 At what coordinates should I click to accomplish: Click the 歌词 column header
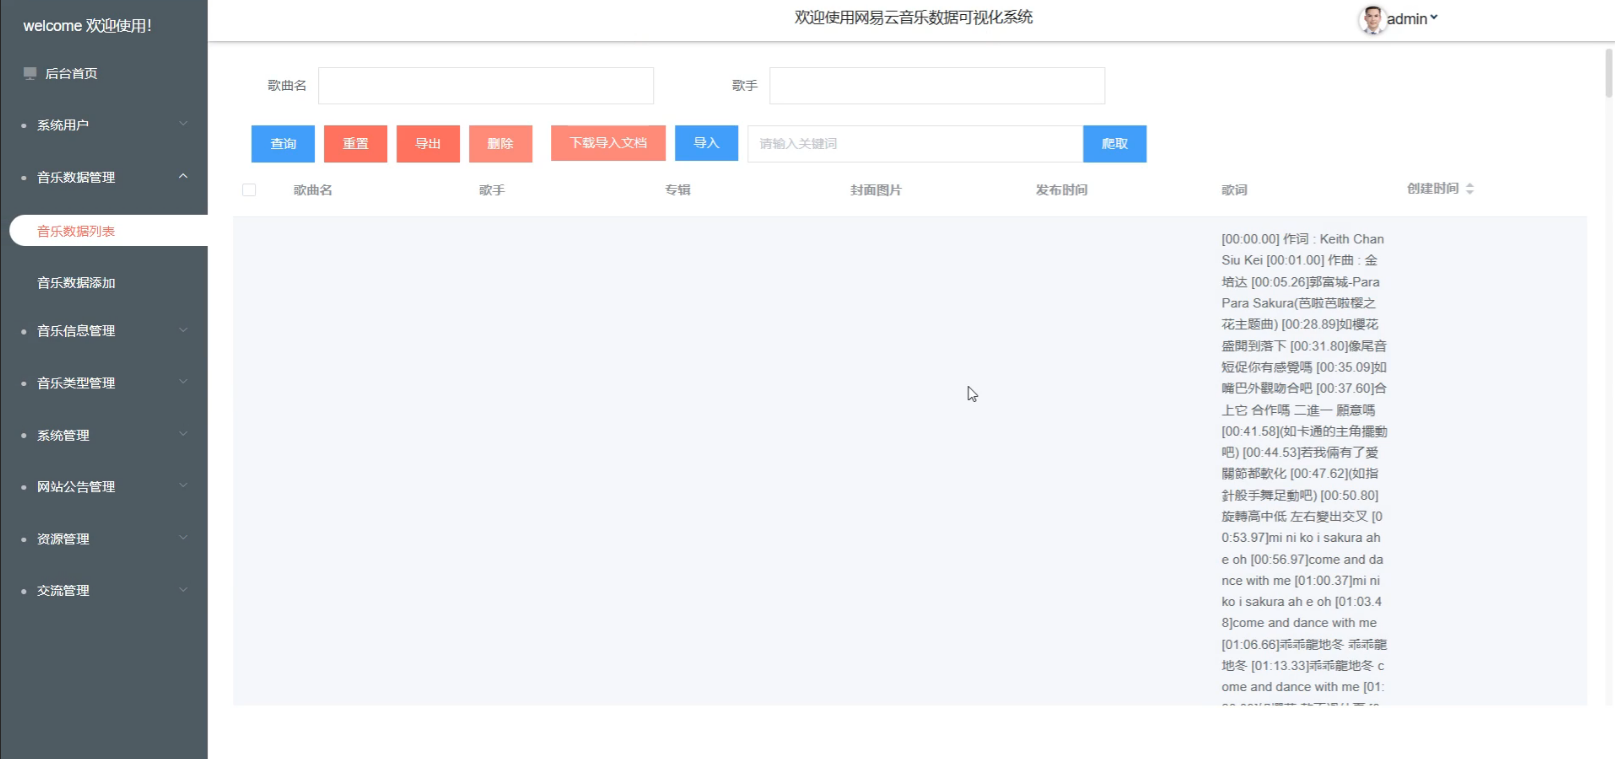[1234, 190]
